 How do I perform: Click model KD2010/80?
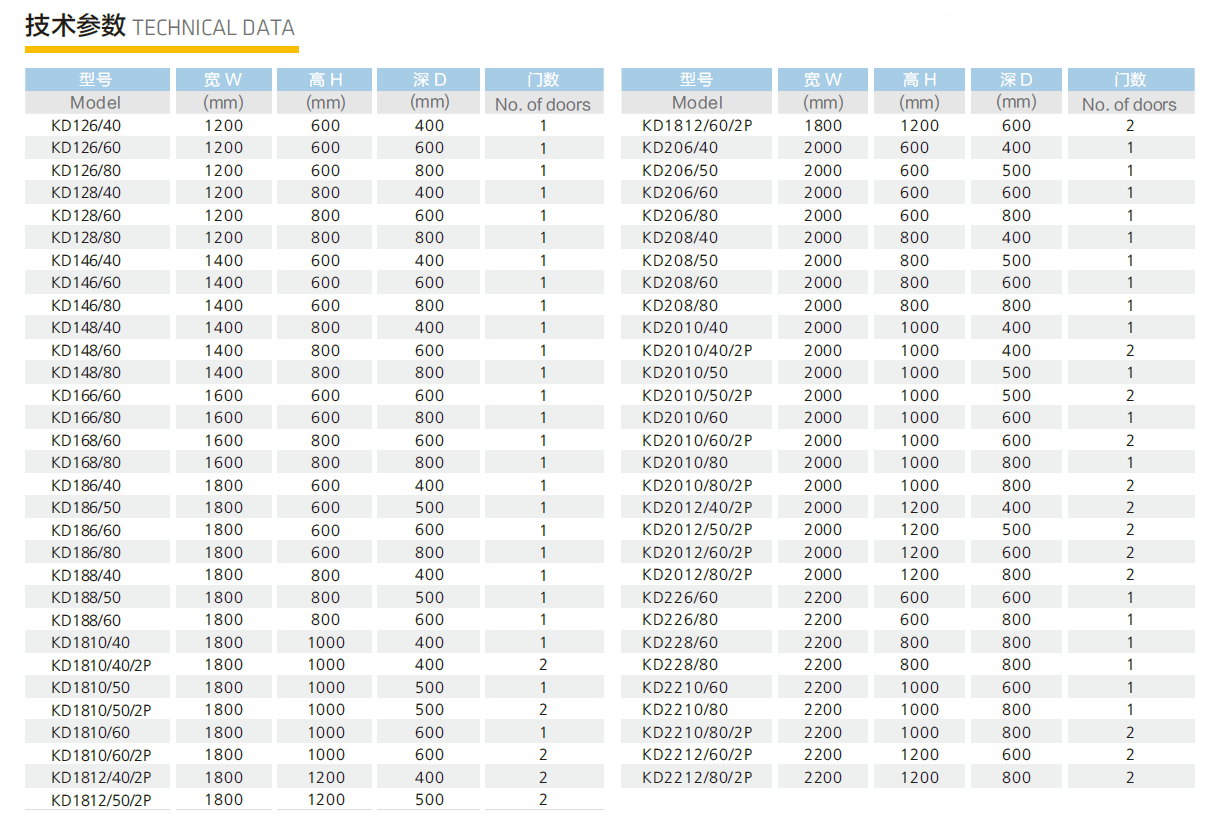click(x=685, y=462)
